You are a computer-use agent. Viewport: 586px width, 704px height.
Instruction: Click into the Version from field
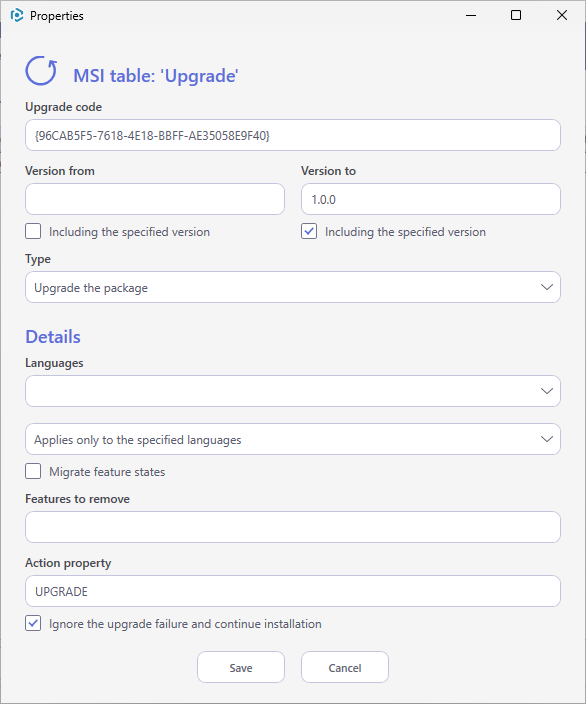coord(155,199)
